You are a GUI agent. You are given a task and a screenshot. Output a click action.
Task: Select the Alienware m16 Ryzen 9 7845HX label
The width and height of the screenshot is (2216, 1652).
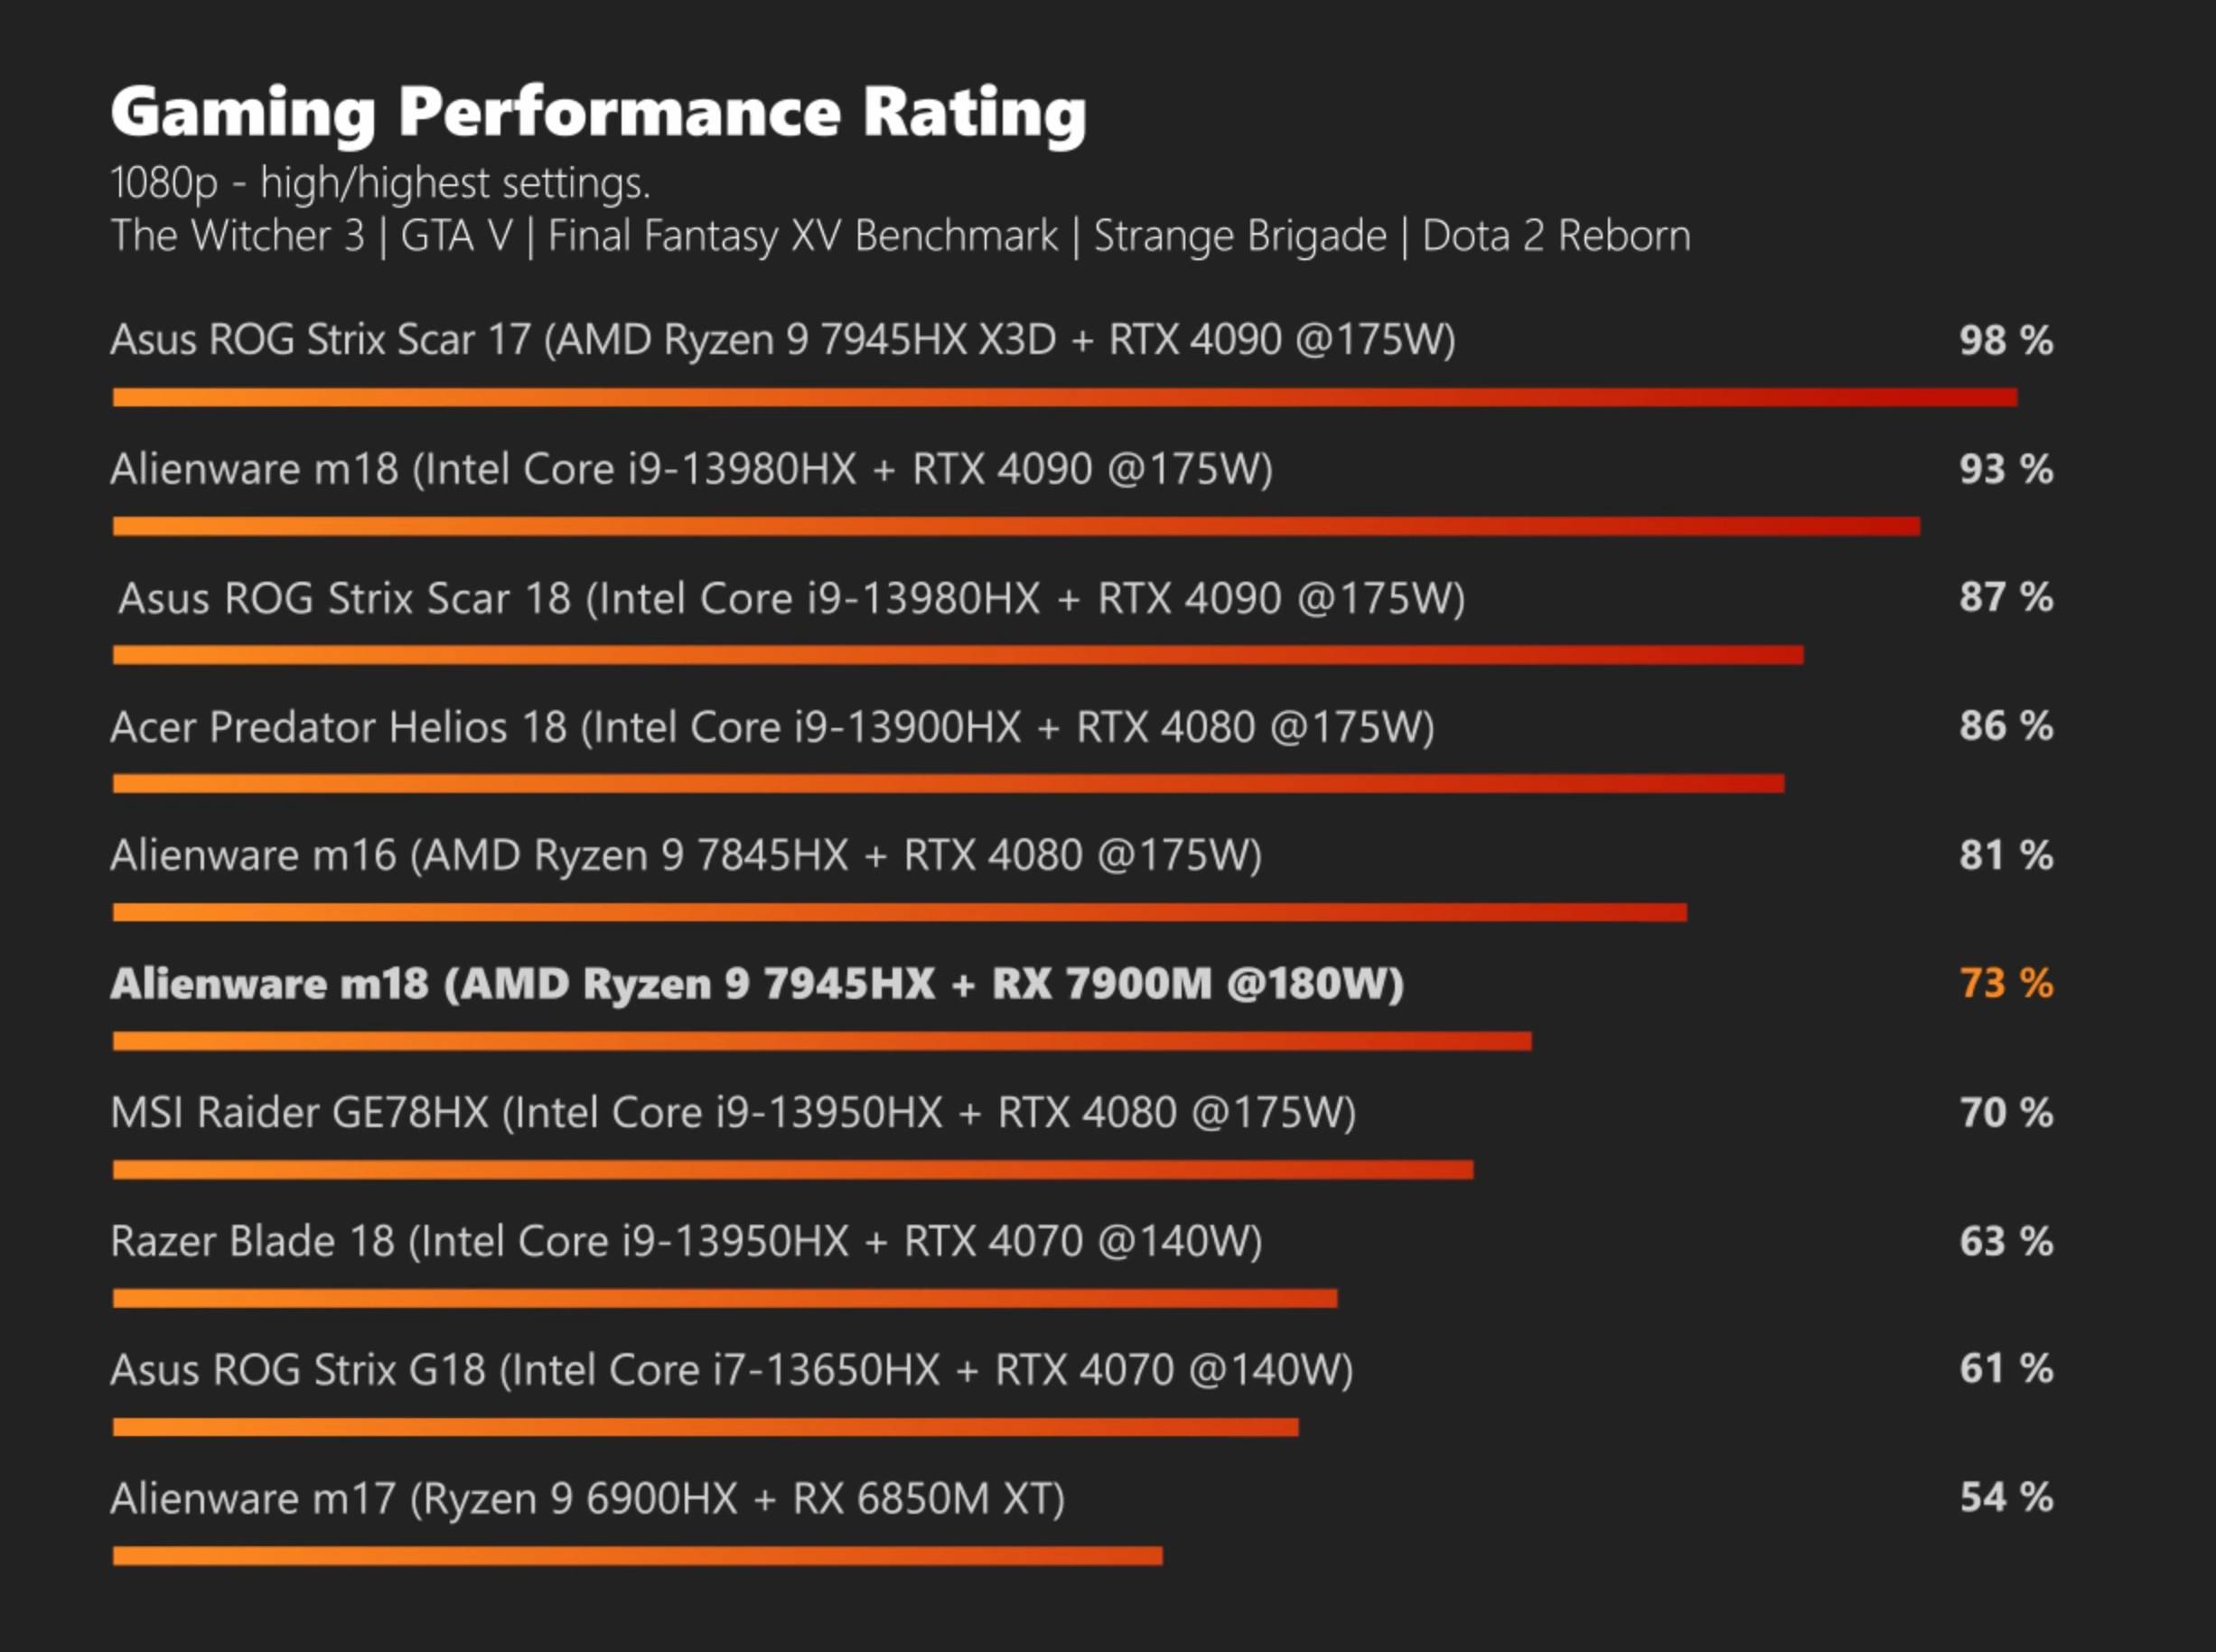(x=686, y=855)
